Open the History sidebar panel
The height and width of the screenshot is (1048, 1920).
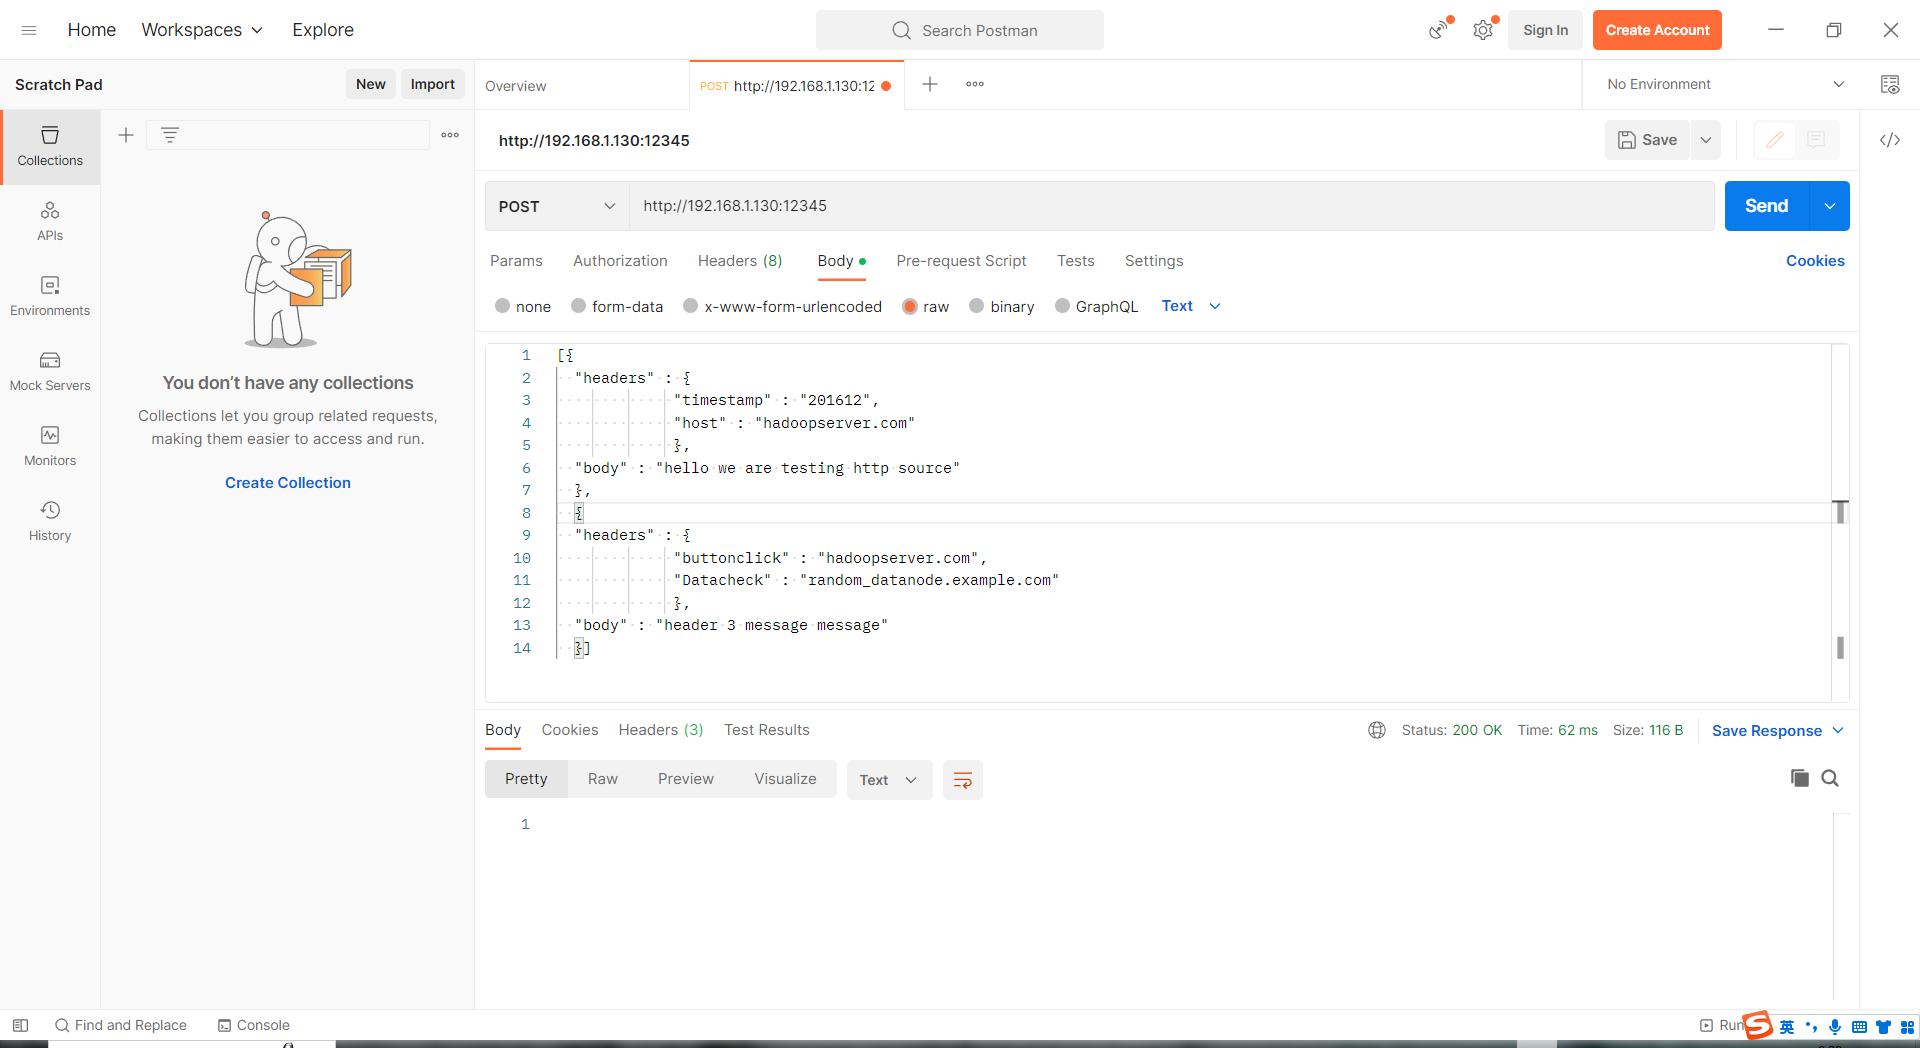pyautogui.click(x=50, y=521)
